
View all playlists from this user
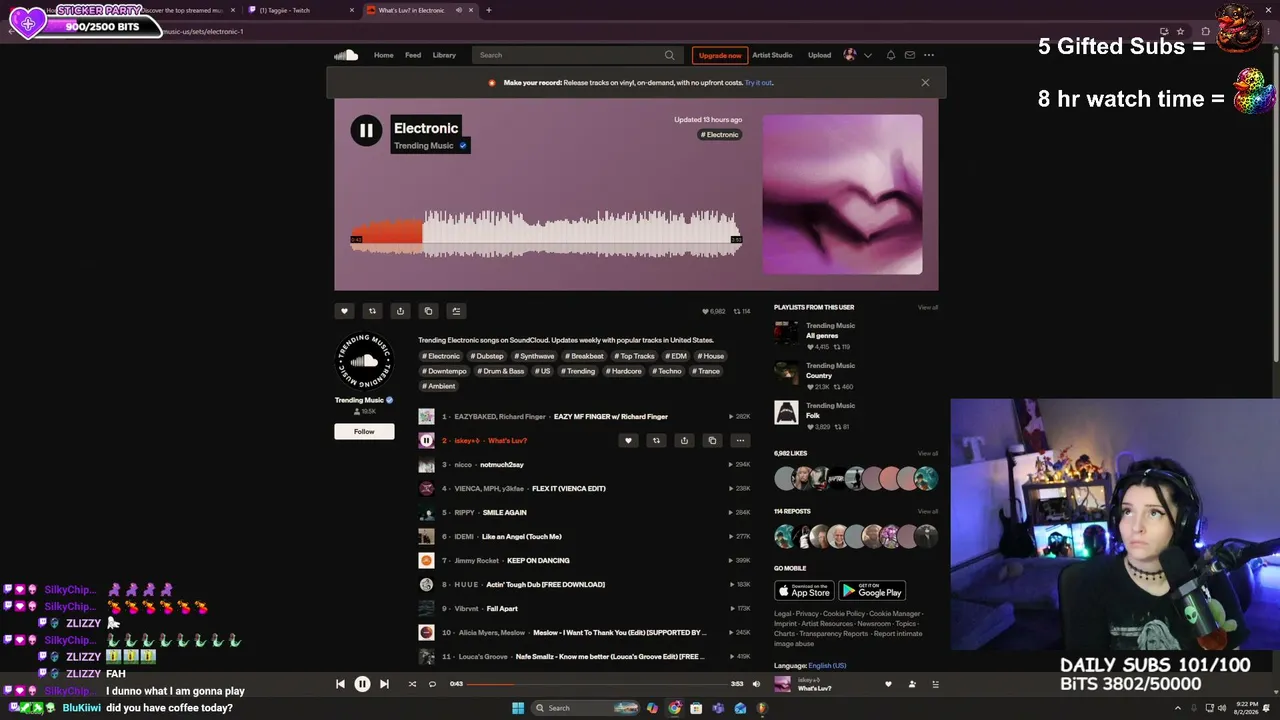pyautogui.click(x=928, y=307)
